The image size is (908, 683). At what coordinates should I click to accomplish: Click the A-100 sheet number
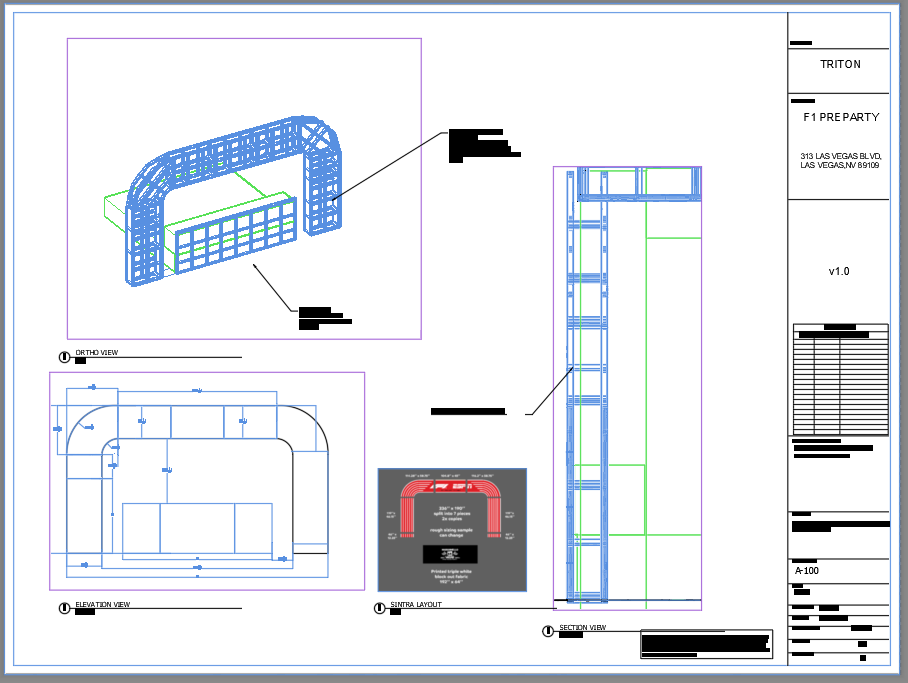(807, 571)
